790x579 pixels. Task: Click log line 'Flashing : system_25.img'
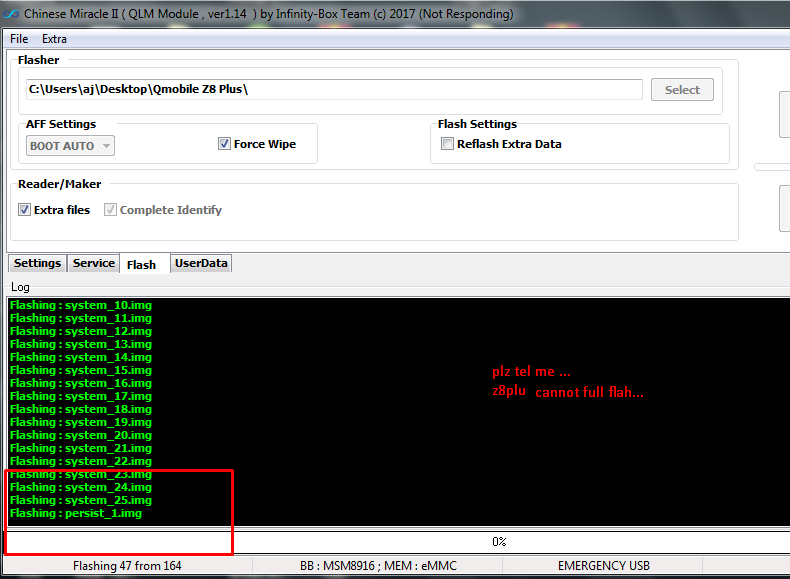(x=81, y=500)
